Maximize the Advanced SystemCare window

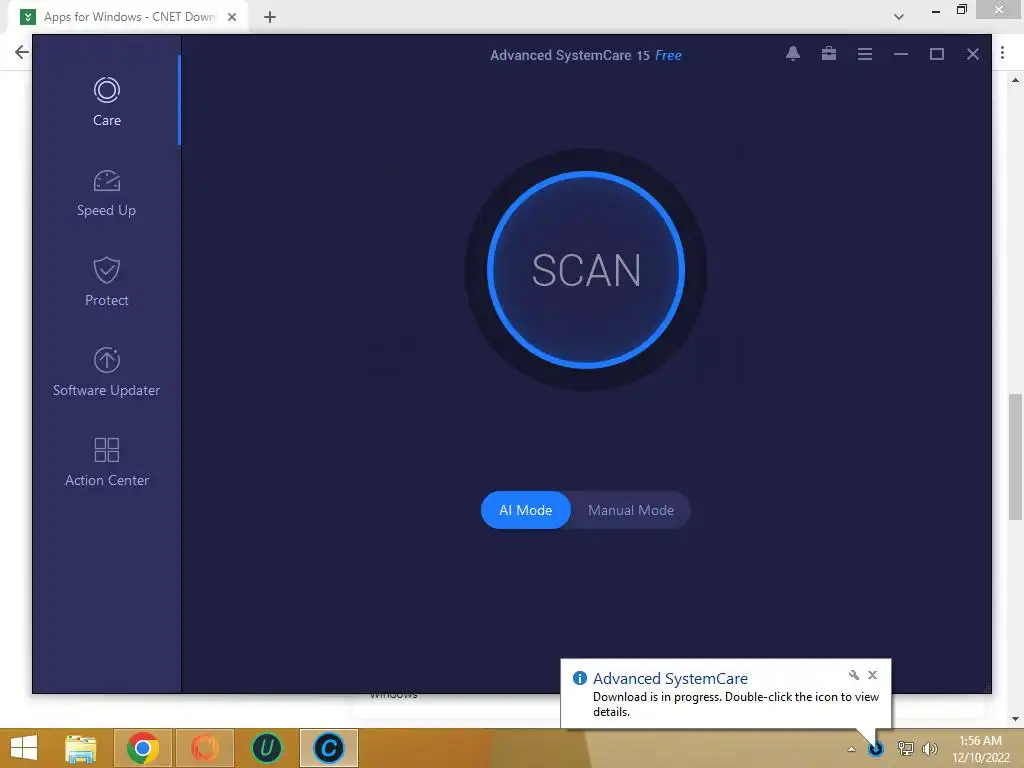point(936,54)
